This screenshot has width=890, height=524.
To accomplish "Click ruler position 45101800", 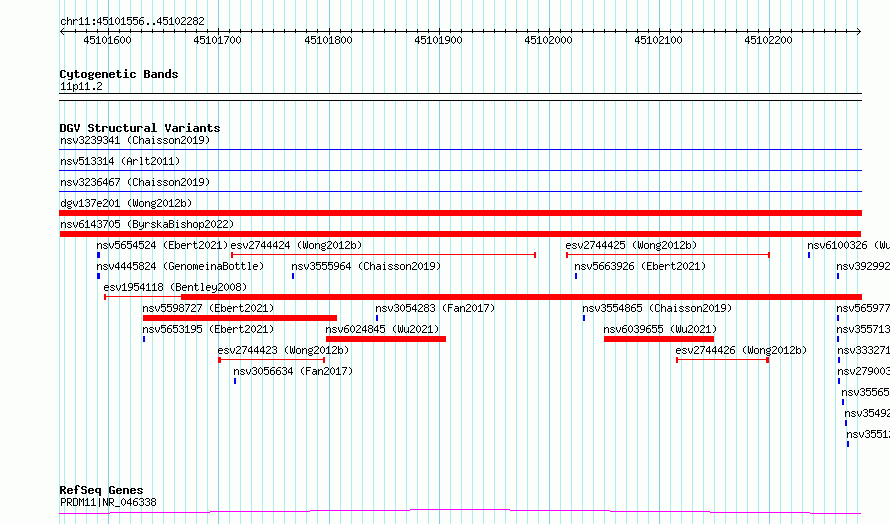I will (x=328, y=40).
